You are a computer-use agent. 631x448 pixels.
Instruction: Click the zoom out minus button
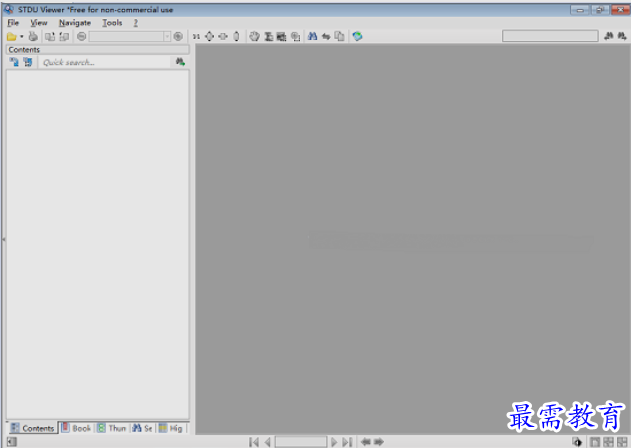tap(81, 37)
